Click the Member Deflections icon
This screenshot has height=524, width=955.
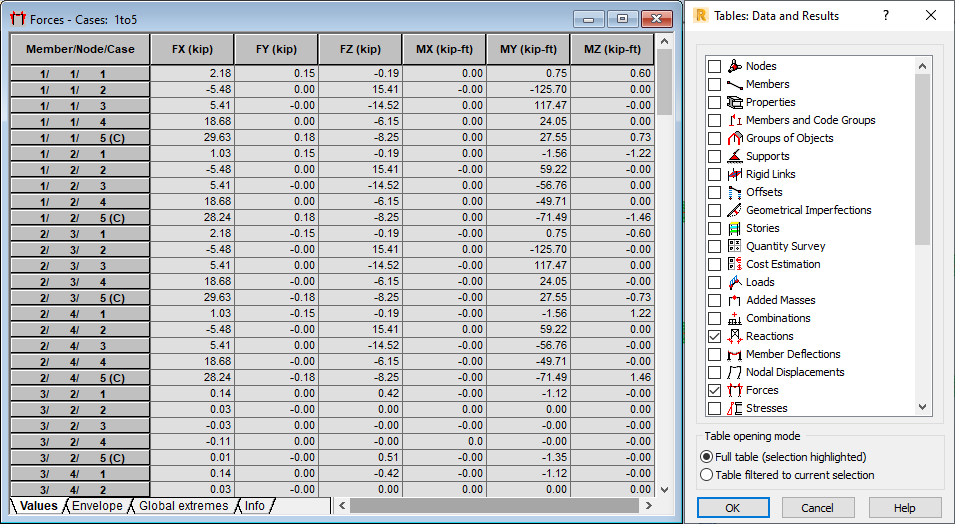click(x=735, y=353)
